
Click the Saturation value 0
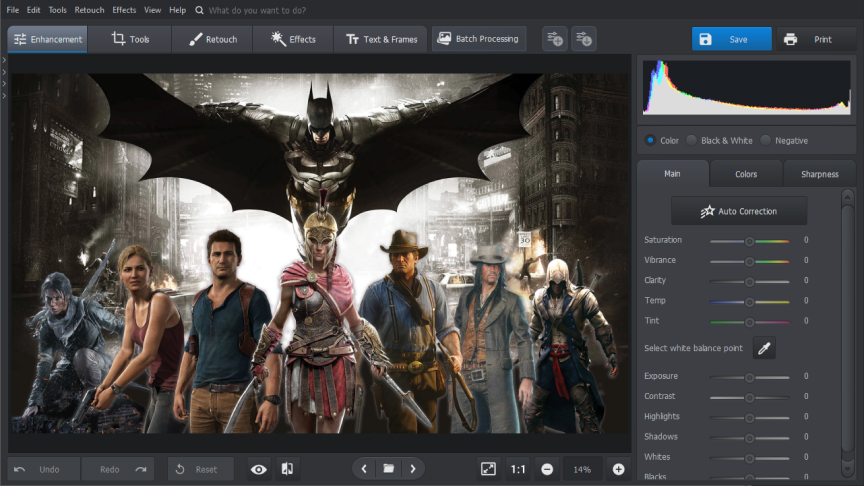pyautogui.click(x=806, y=240)
